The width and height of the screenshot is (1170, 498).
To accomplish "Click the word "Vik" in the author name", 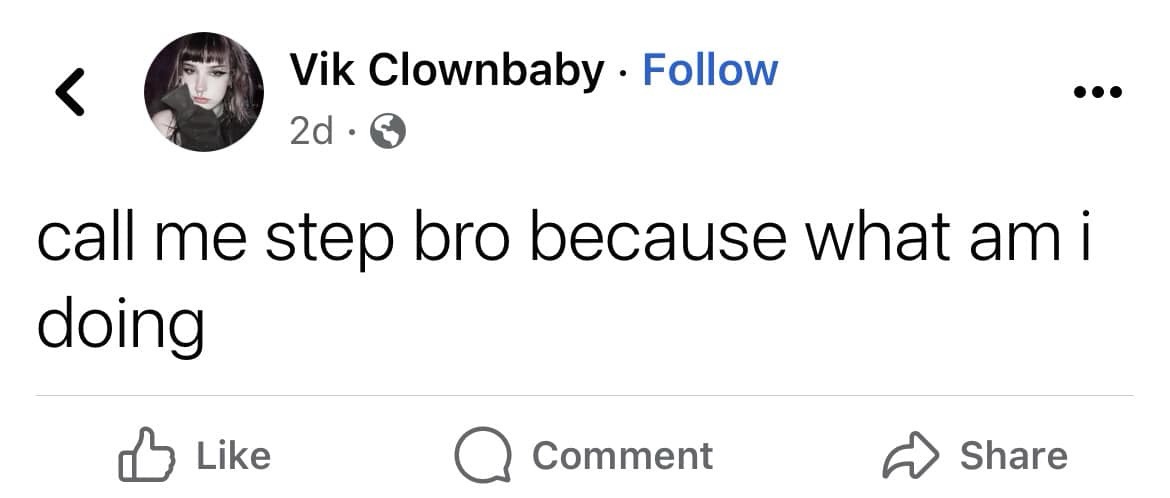I will click(x=320, y=70).
